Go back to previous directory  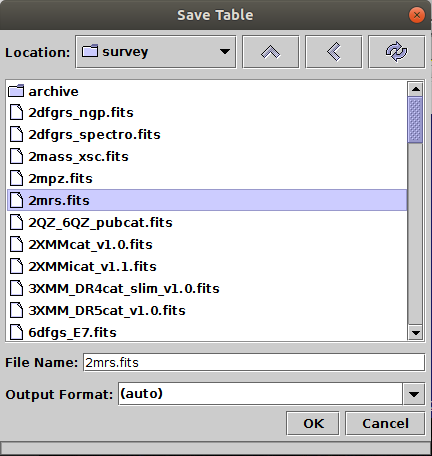pos(333,52)
